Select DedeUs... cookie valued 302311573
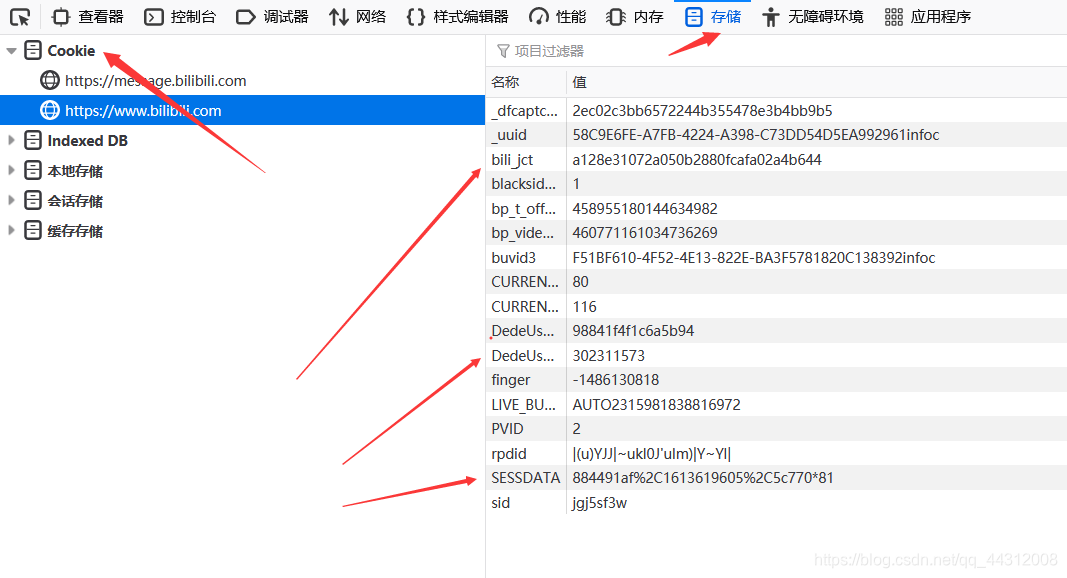Screen dimensions: 1067x578 click(x=776, y=355)
